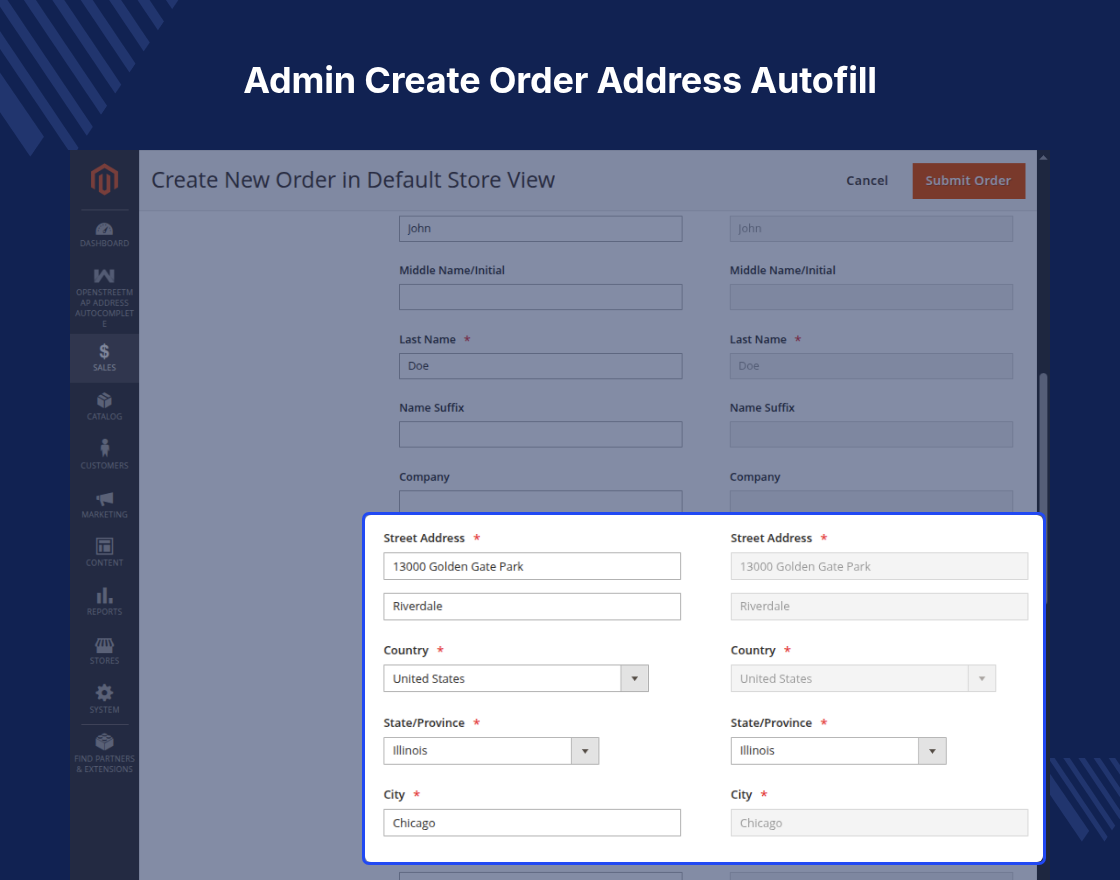Click the billing Country dropdown arrow
Image resolution: width=1120 pixels, height=880 pixels.
(634, 679)
